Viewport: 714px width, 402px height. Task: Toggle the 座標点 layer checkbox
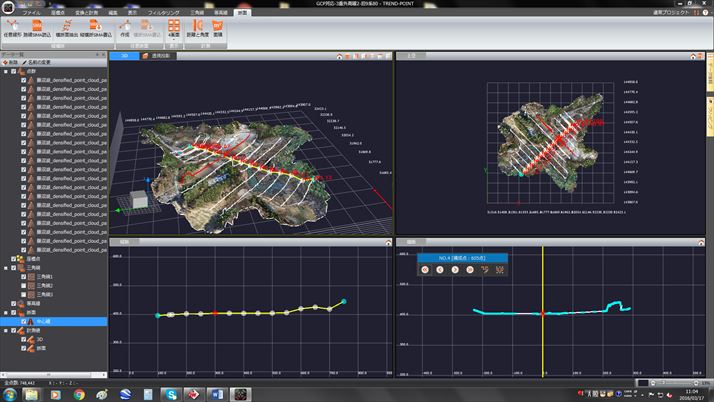tap(14, 259)
